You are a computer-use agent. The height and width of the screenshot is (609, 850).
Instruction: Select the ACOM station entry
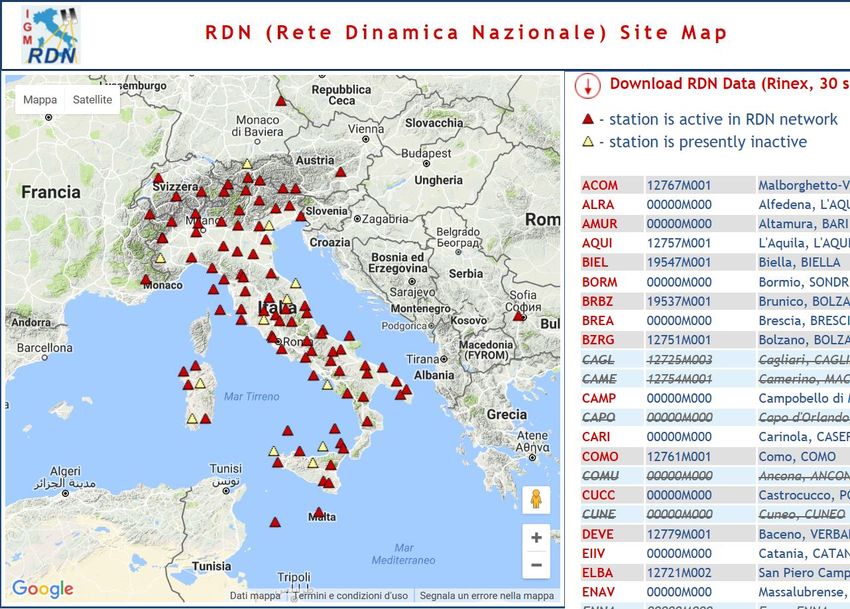pyautogui.click(x=600, y=185)
